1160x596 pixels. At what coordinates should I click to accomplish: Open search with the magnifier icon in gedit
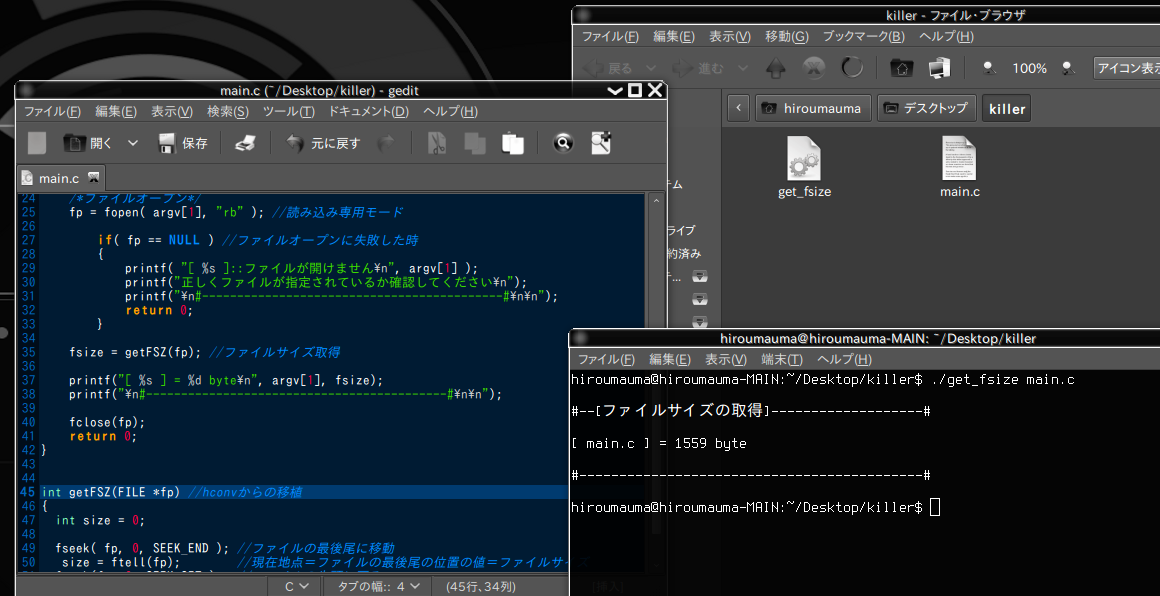point(563,143)
